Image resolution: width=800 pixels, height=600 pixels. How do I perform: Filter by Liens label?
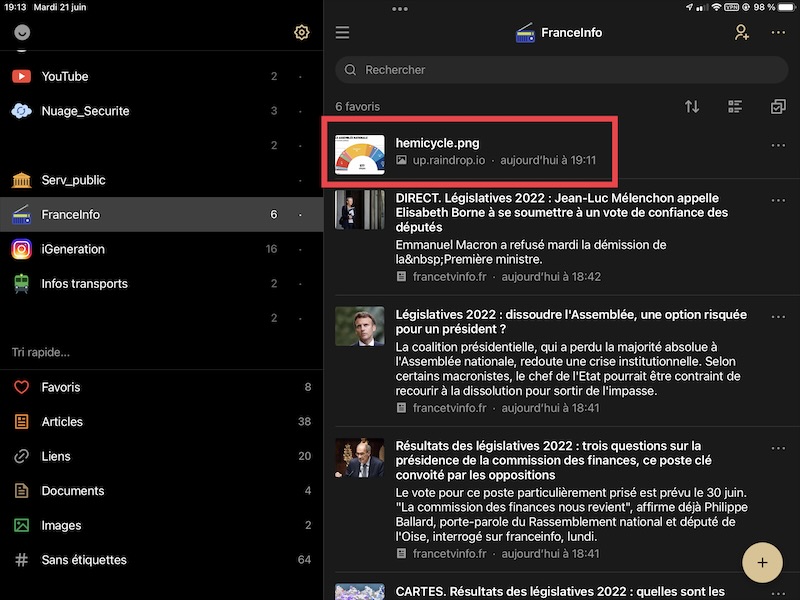pyautogui.click(x=56, y=456)
